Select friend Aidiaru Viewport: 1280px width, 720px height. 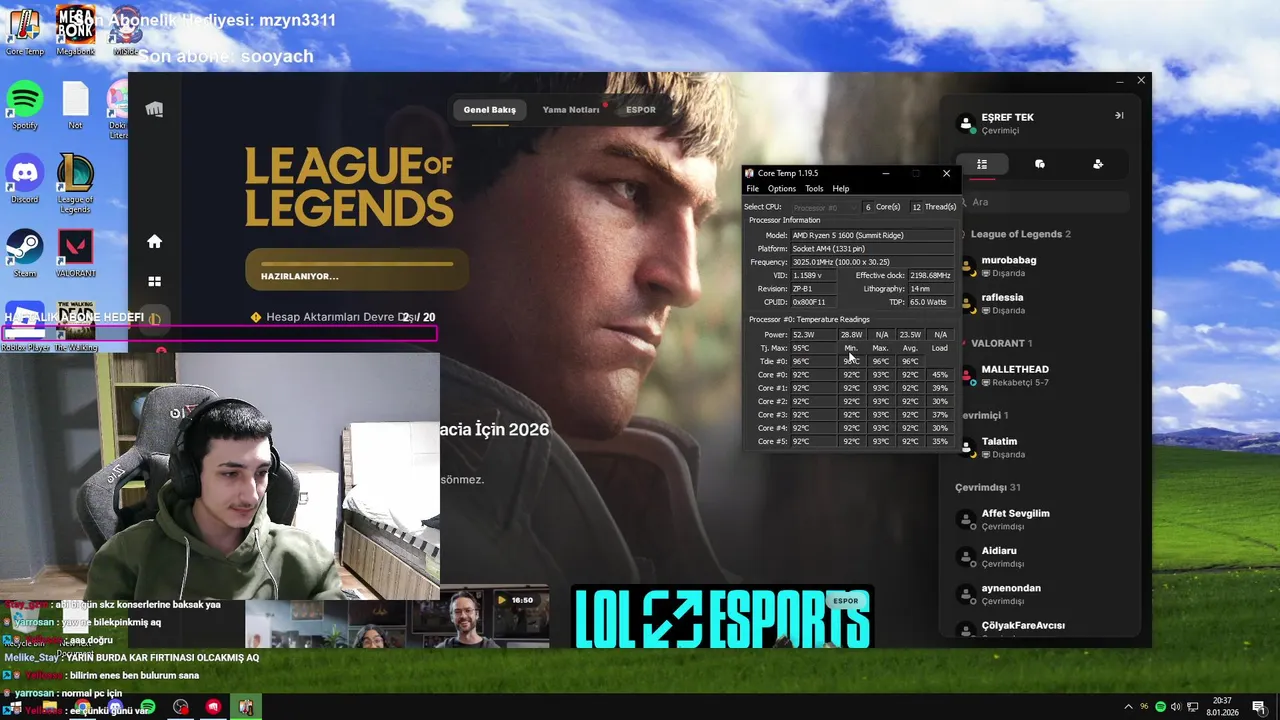coord(1040,556)
